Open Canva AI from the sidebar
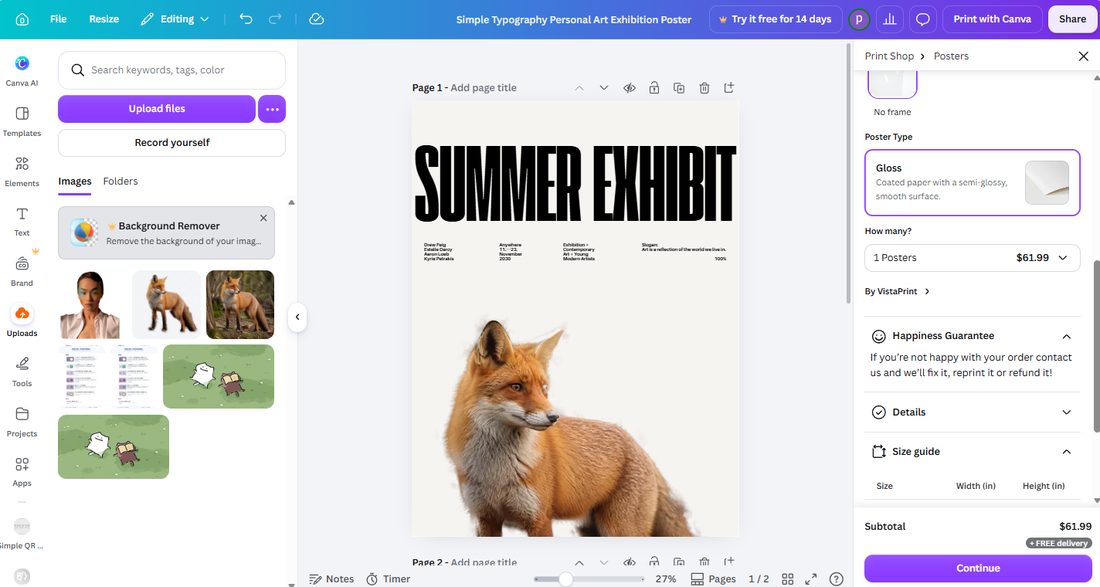 tap(22, 72)
